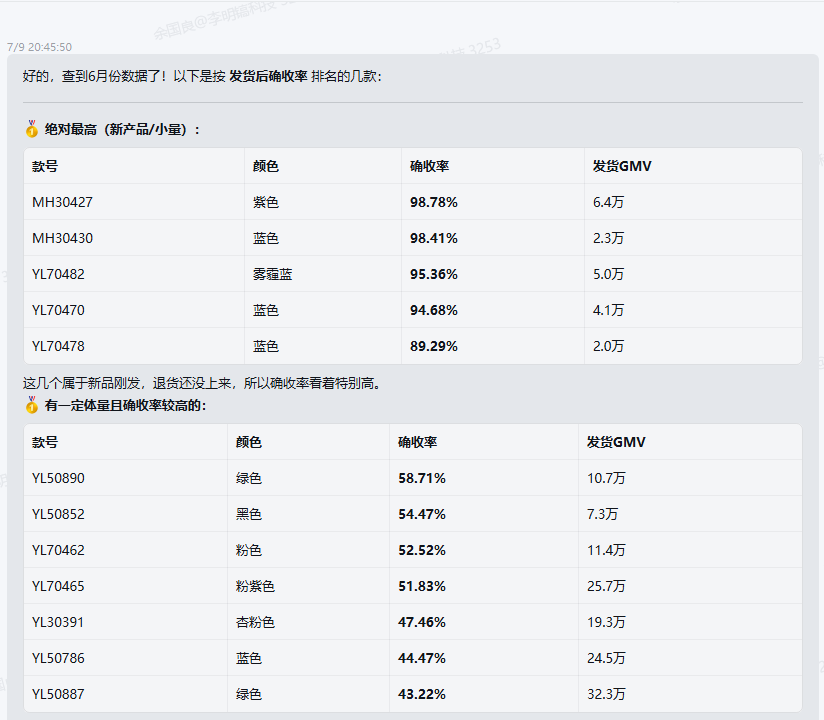Click the 7.3万 GMV value

click(x=602, y=514)
